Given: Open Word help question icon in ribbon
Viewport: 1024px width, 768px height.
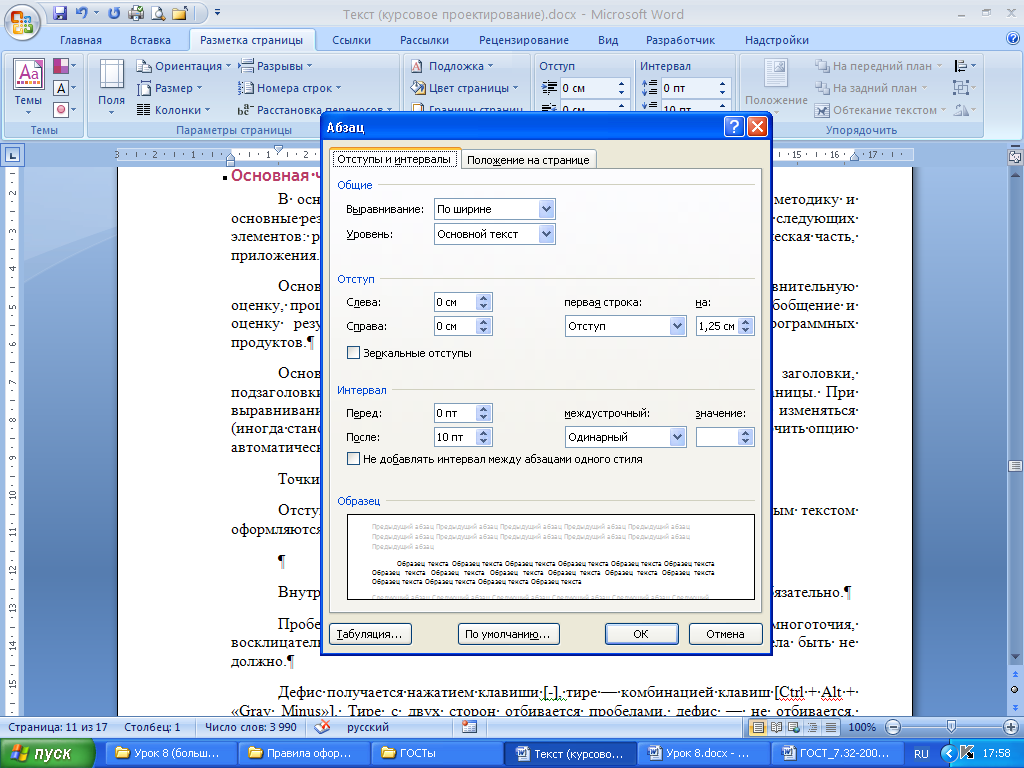Looking at the screenshot, I should click(x=1012, y=39).
